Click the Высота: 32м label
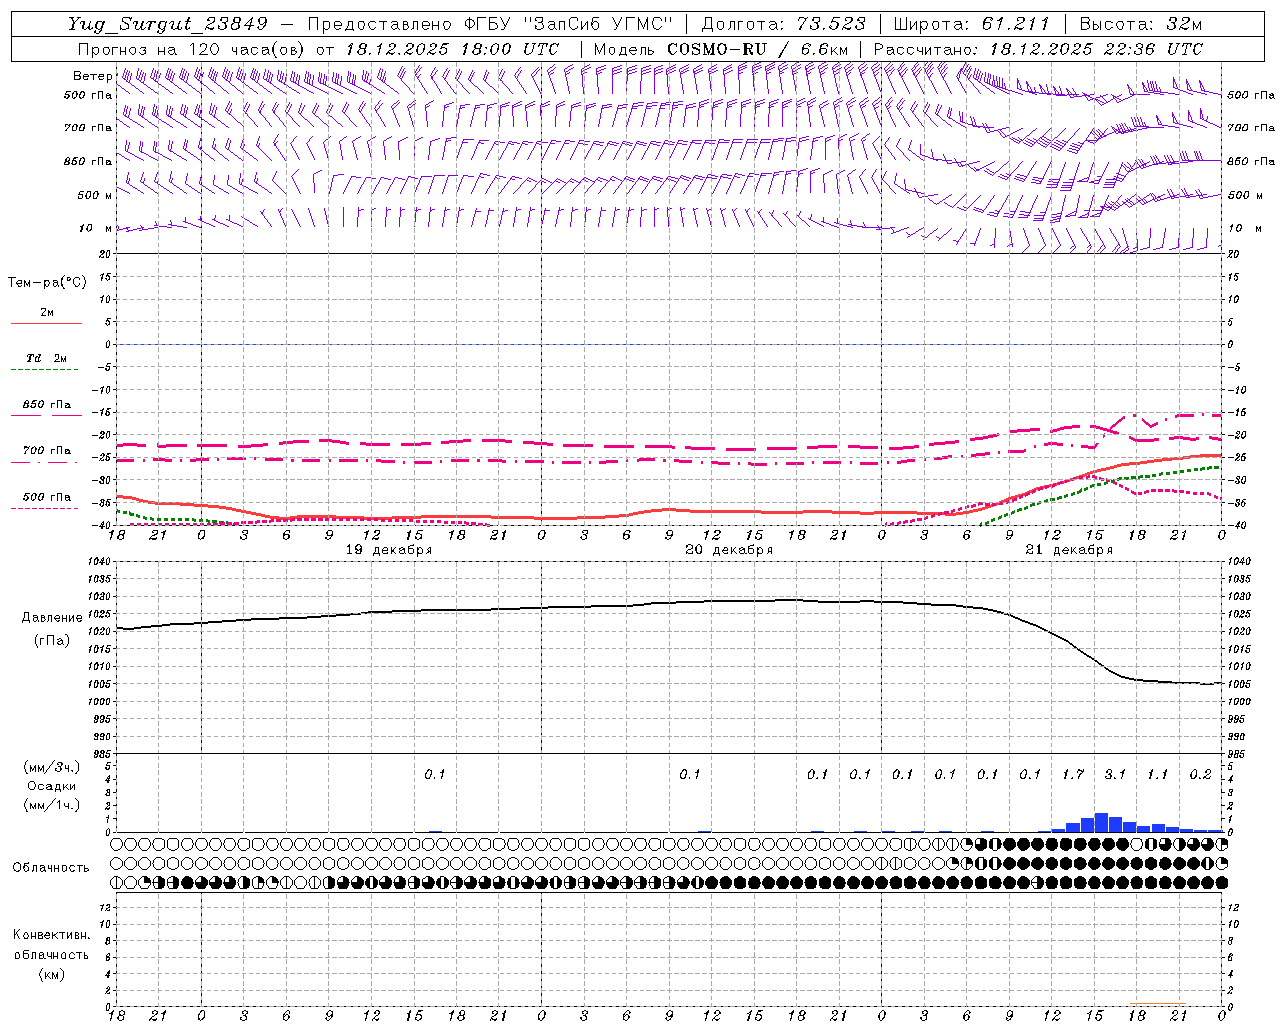Viewport: 1280px width, 1024px height. [x=1139, y=24]
